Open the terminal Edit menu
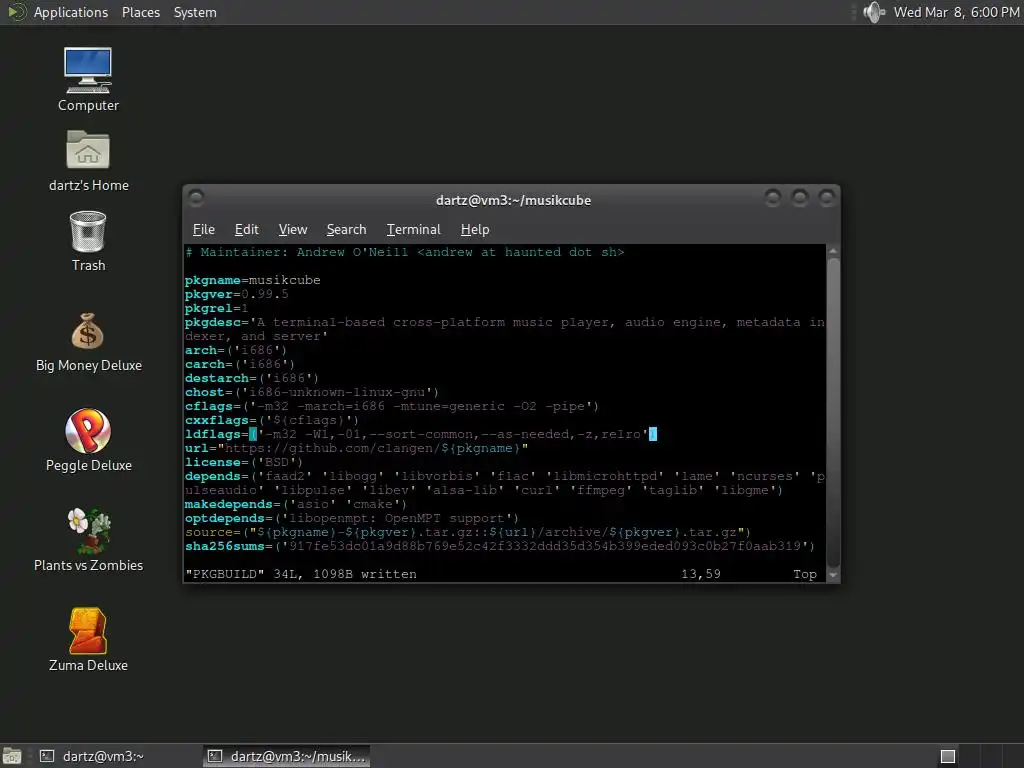 tap(246, 229)
